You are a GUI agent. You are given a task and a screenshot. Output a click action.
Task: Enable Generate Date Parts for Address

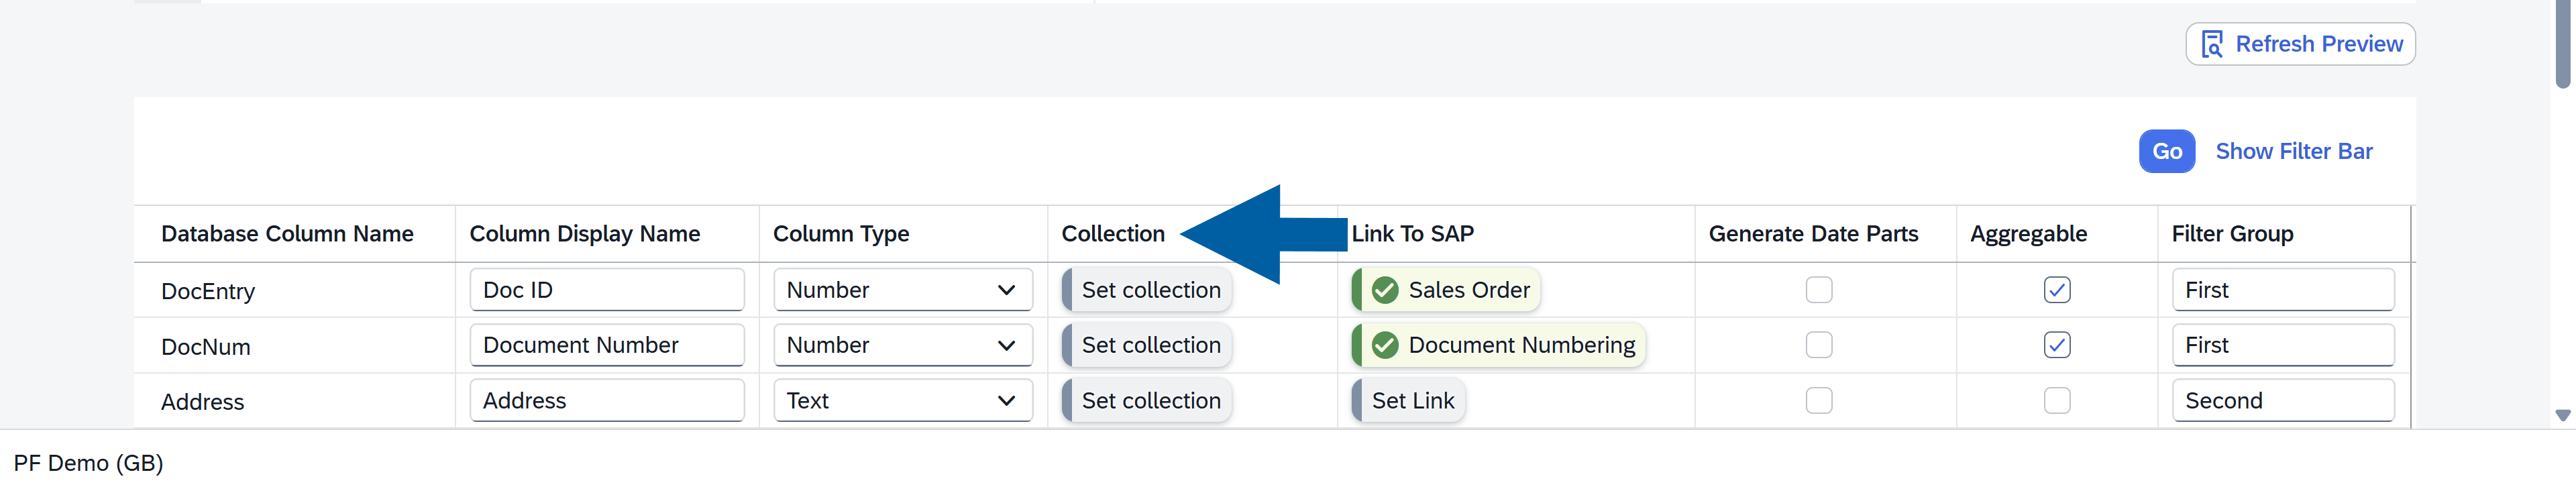(1818, 401)
